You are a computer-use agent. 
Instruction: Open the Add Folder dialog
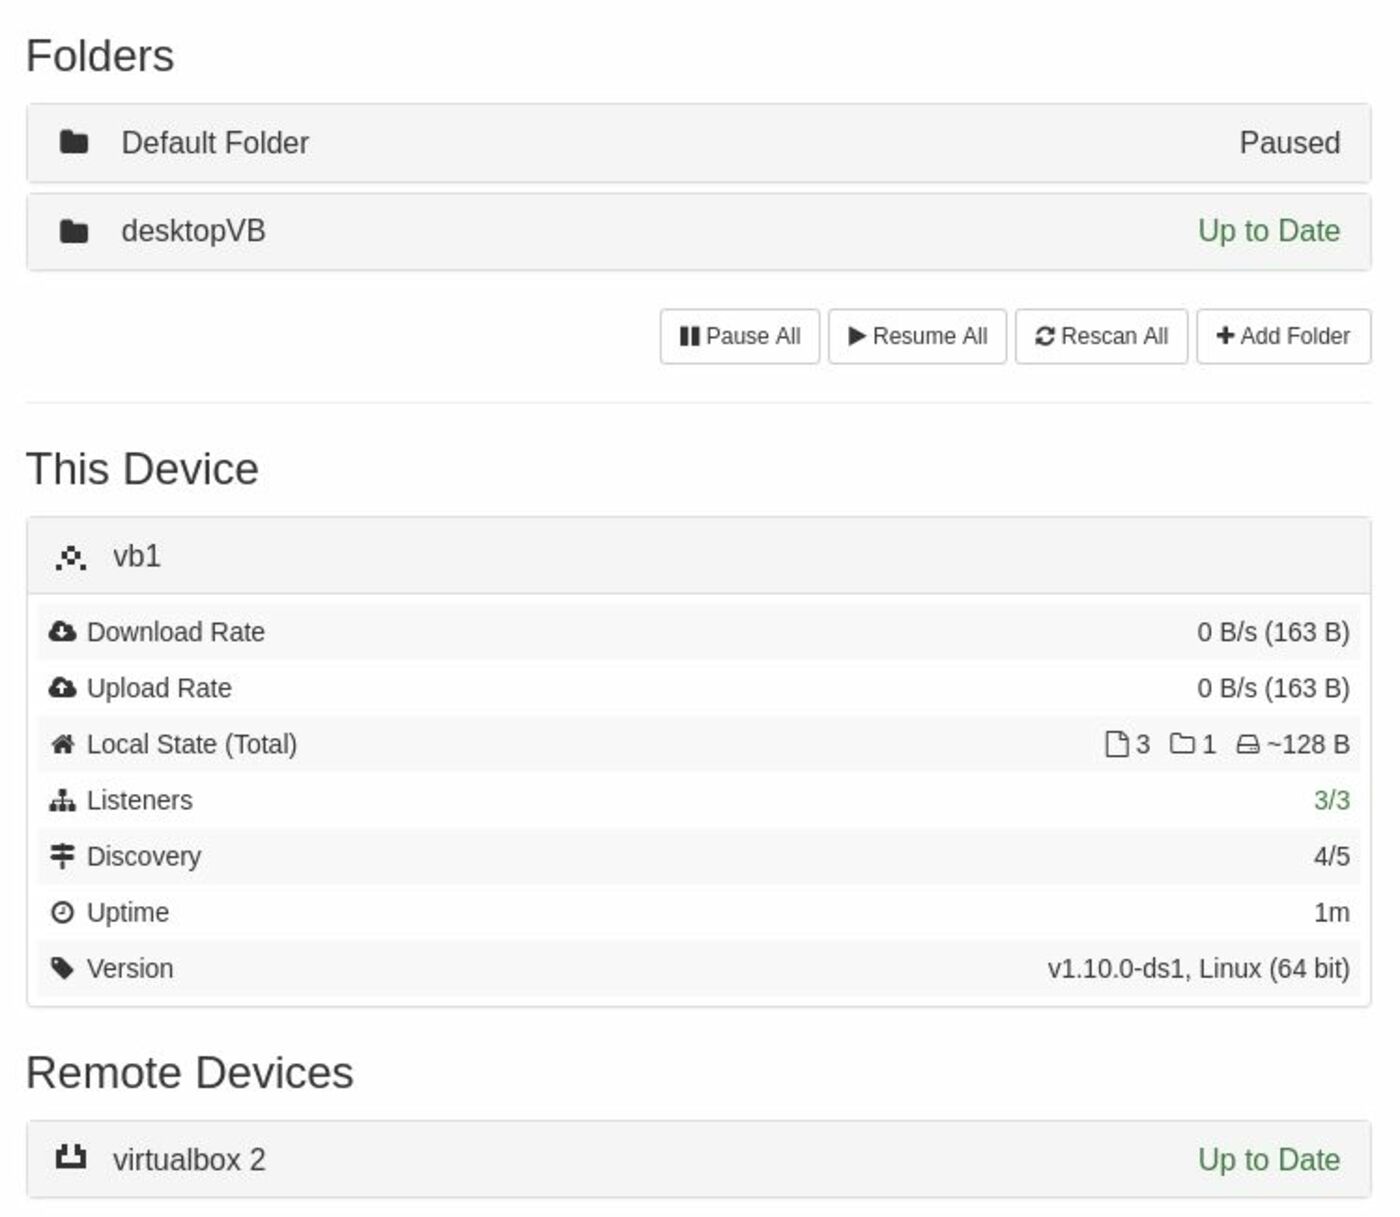1283,337
